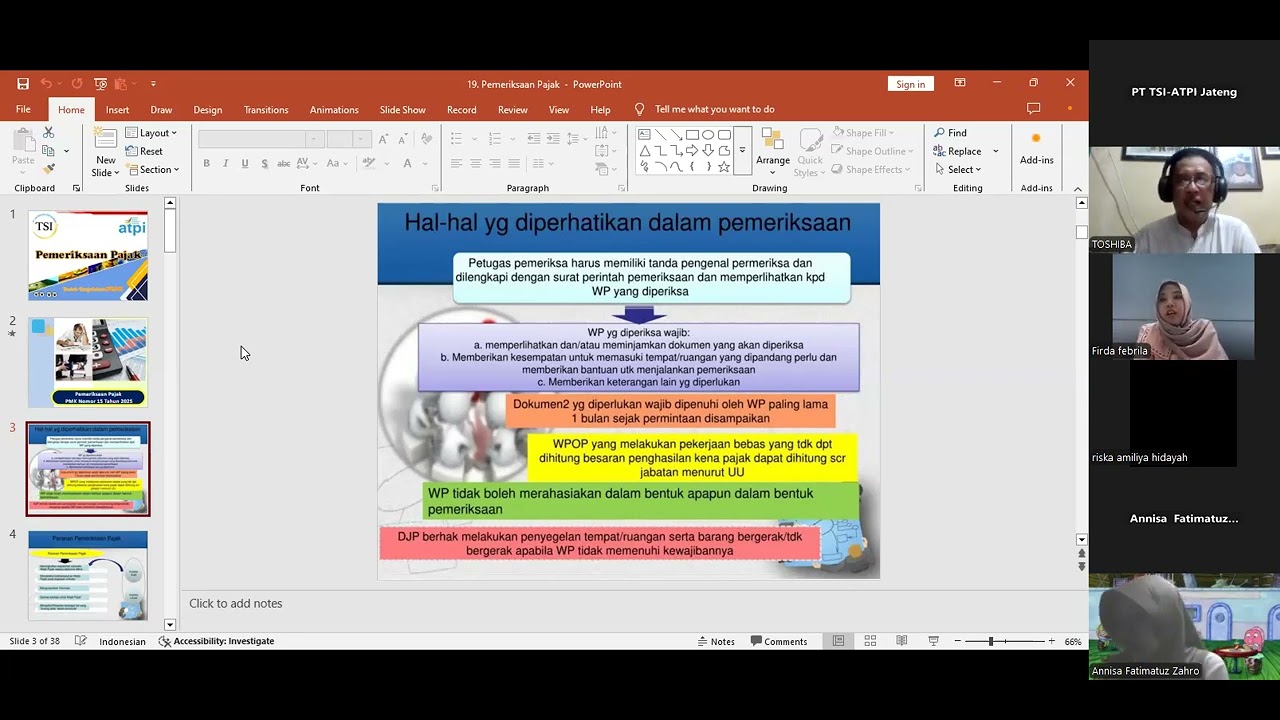Click Replace in the Editing group
Image resolution: width=1280 pixels, height=720 pixels.
point(957,151)
